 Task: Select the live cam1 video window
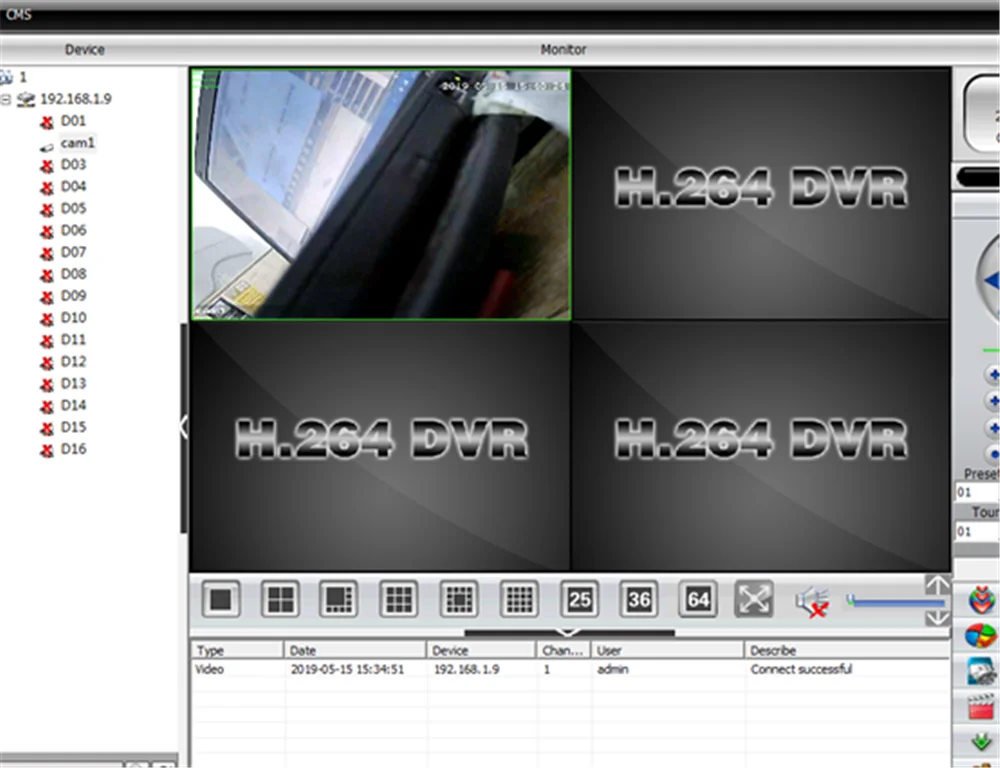(x=381, y=194)
